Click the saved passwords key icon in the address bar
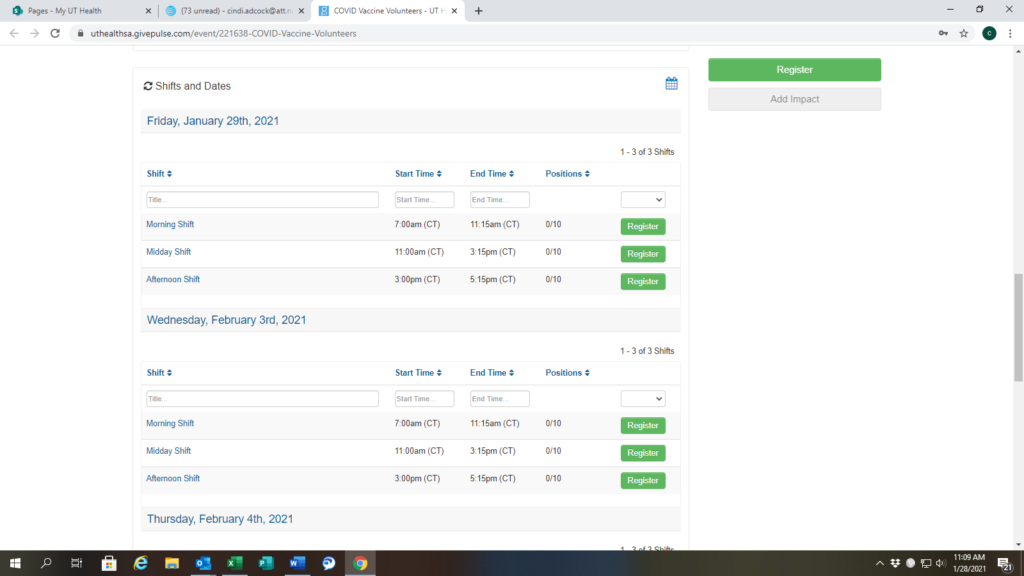 coord(942,33)
